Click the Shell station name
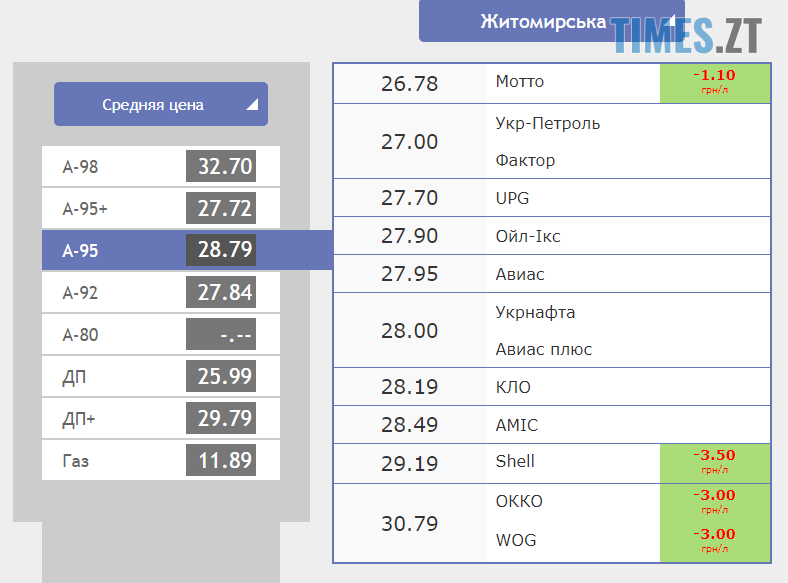This screenshot has width=788, height=583. click(x=515, y=461)
